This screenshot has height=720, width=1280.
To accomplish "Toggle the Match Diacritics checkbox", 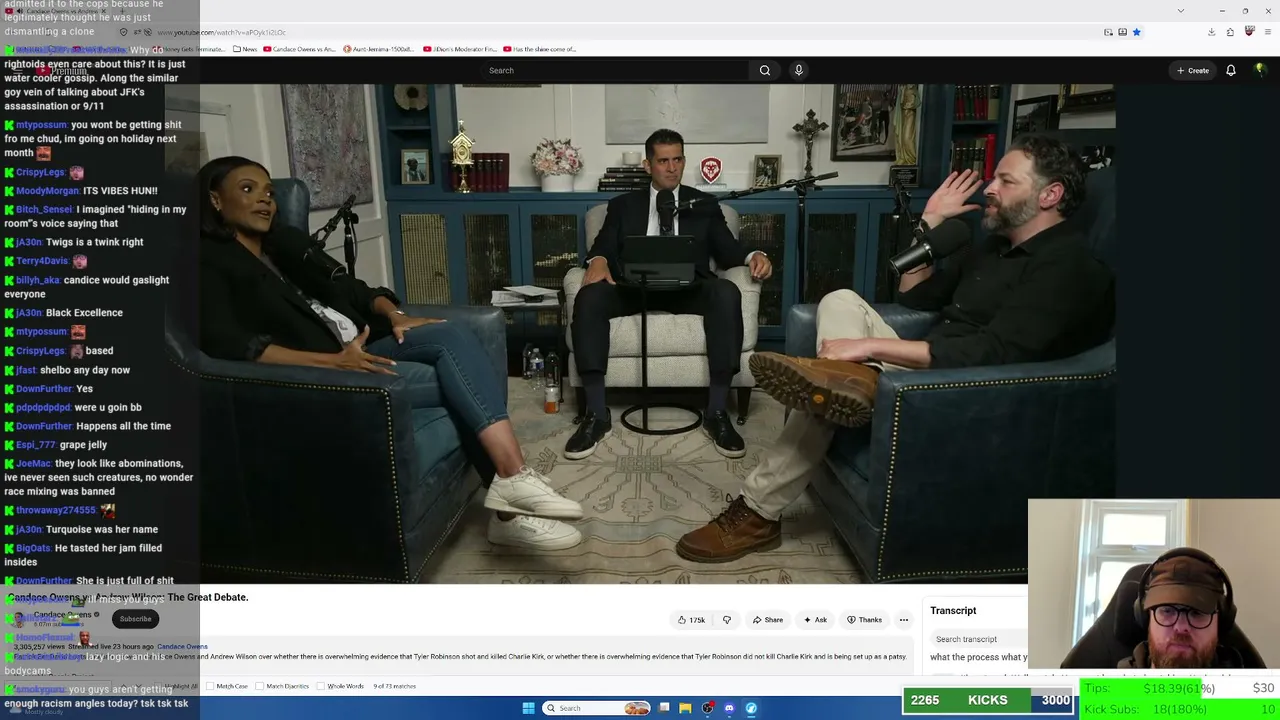I will coord(260,686).
